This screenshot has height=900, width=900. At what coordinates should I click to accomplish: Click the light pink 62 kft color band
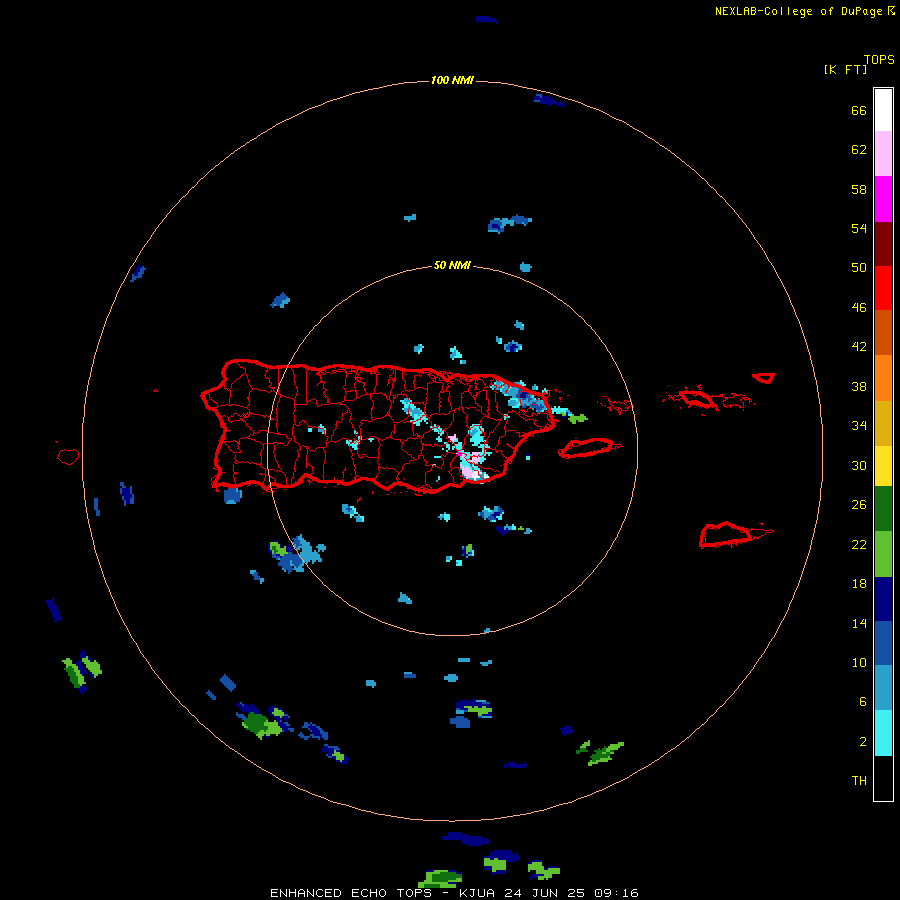point(883,154)
